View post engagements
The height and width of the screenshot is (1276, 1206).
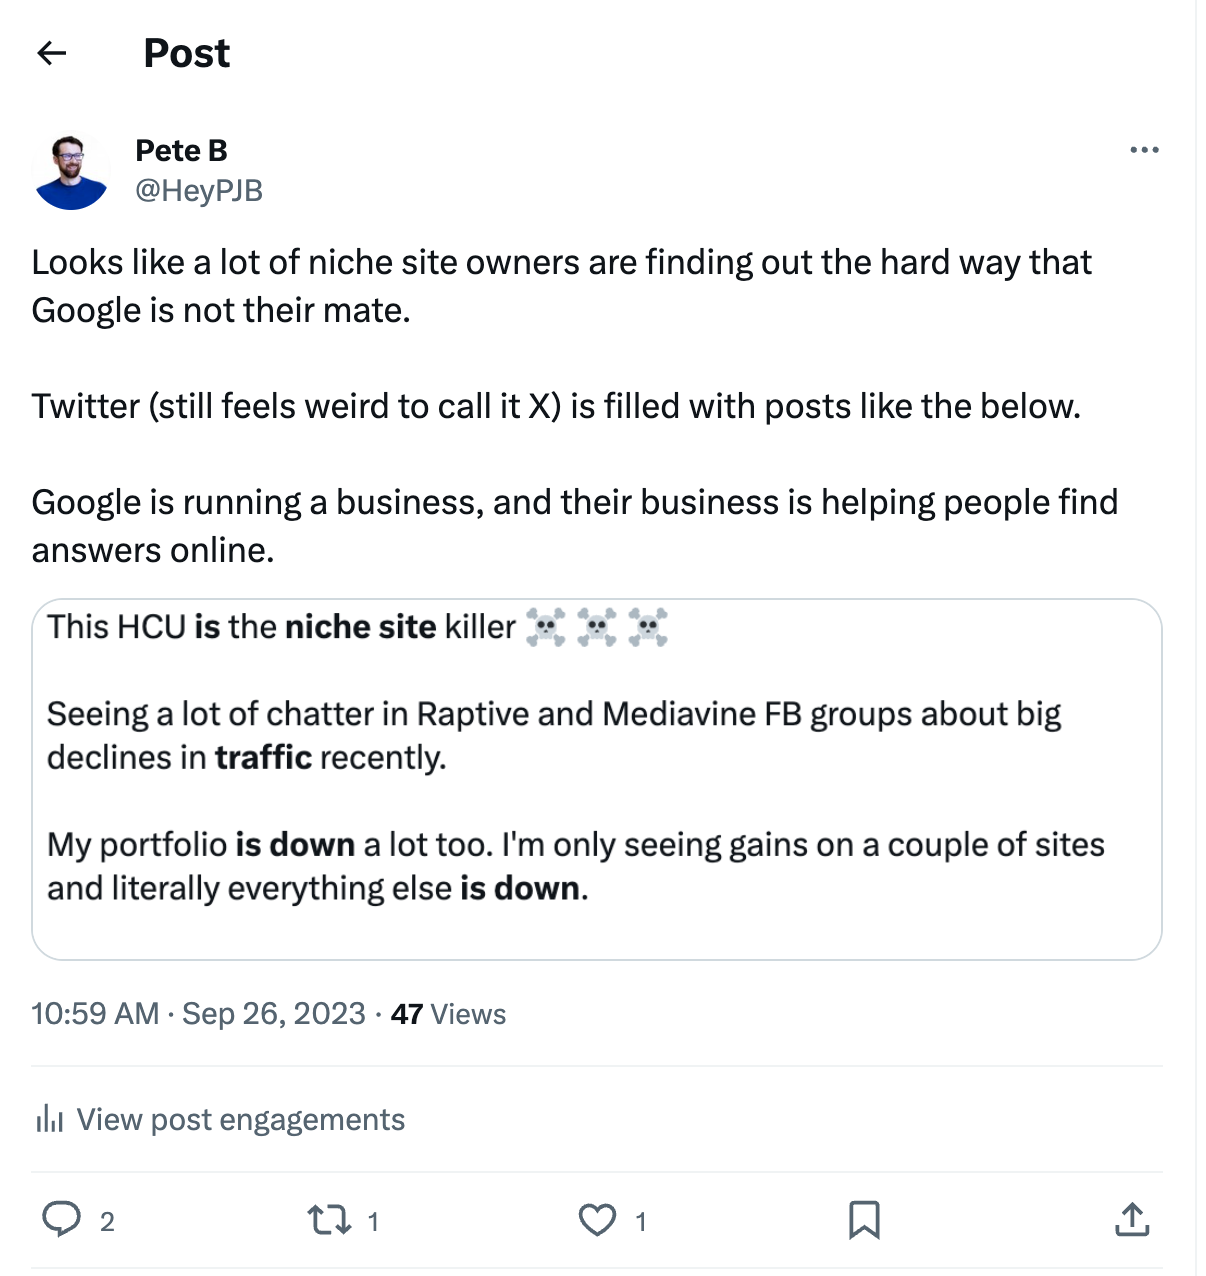point(240,1119)
